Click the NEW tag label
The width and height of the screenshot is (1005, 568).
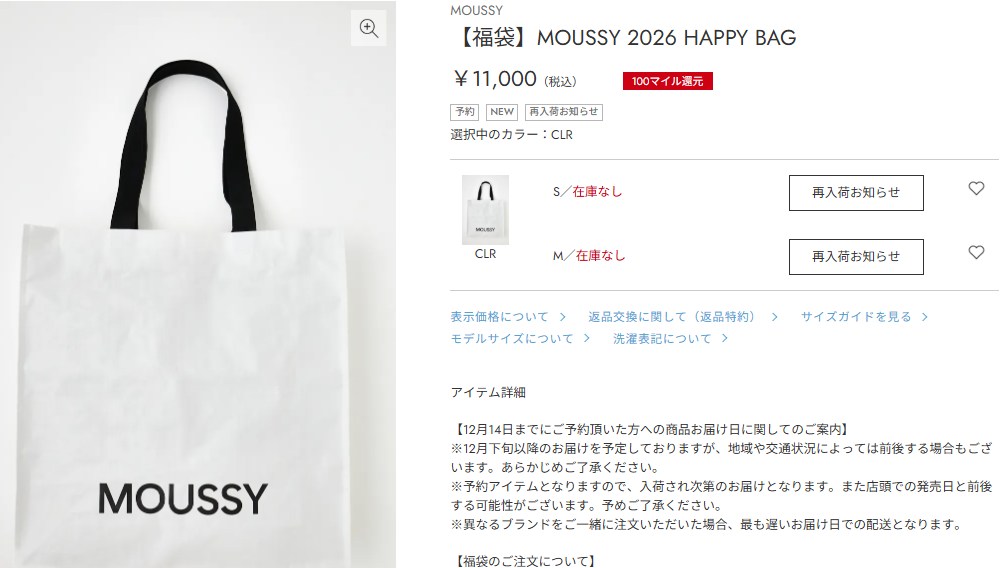coord(502,112)
